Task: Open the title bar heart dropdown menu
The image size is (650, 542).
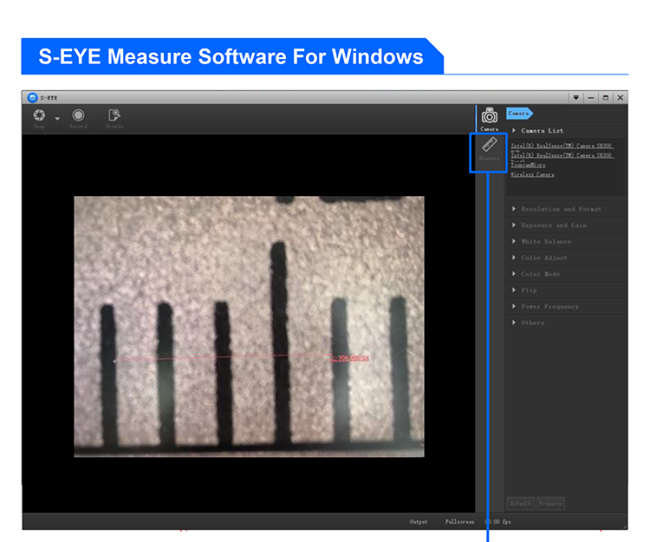Action: click(x=576, y=97)
